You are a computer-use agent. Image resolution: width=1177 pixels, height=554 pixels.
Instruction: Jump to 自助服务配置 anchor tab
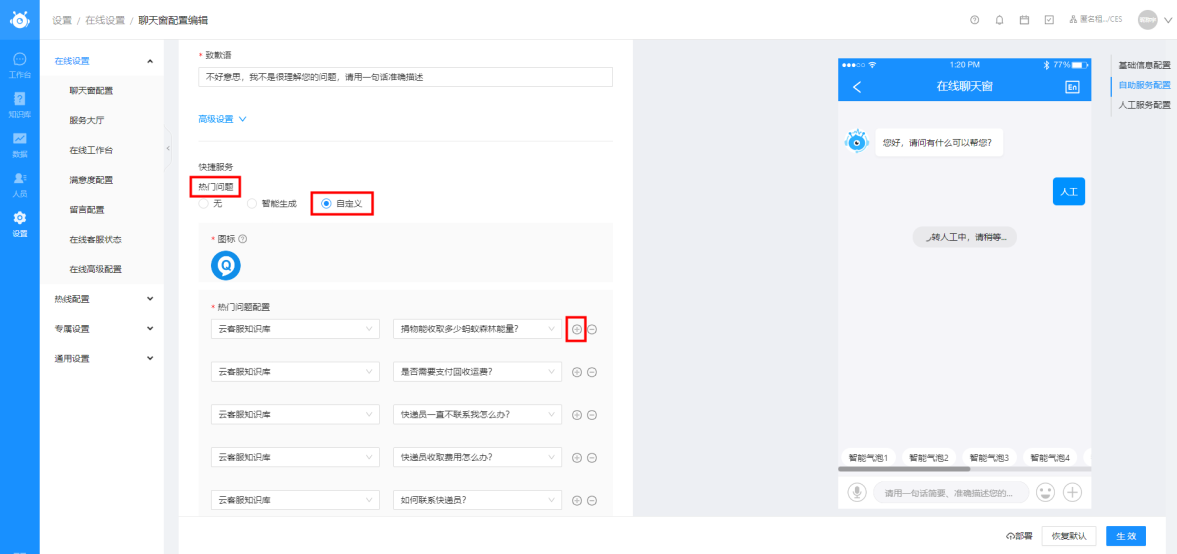click(1144, 86)
